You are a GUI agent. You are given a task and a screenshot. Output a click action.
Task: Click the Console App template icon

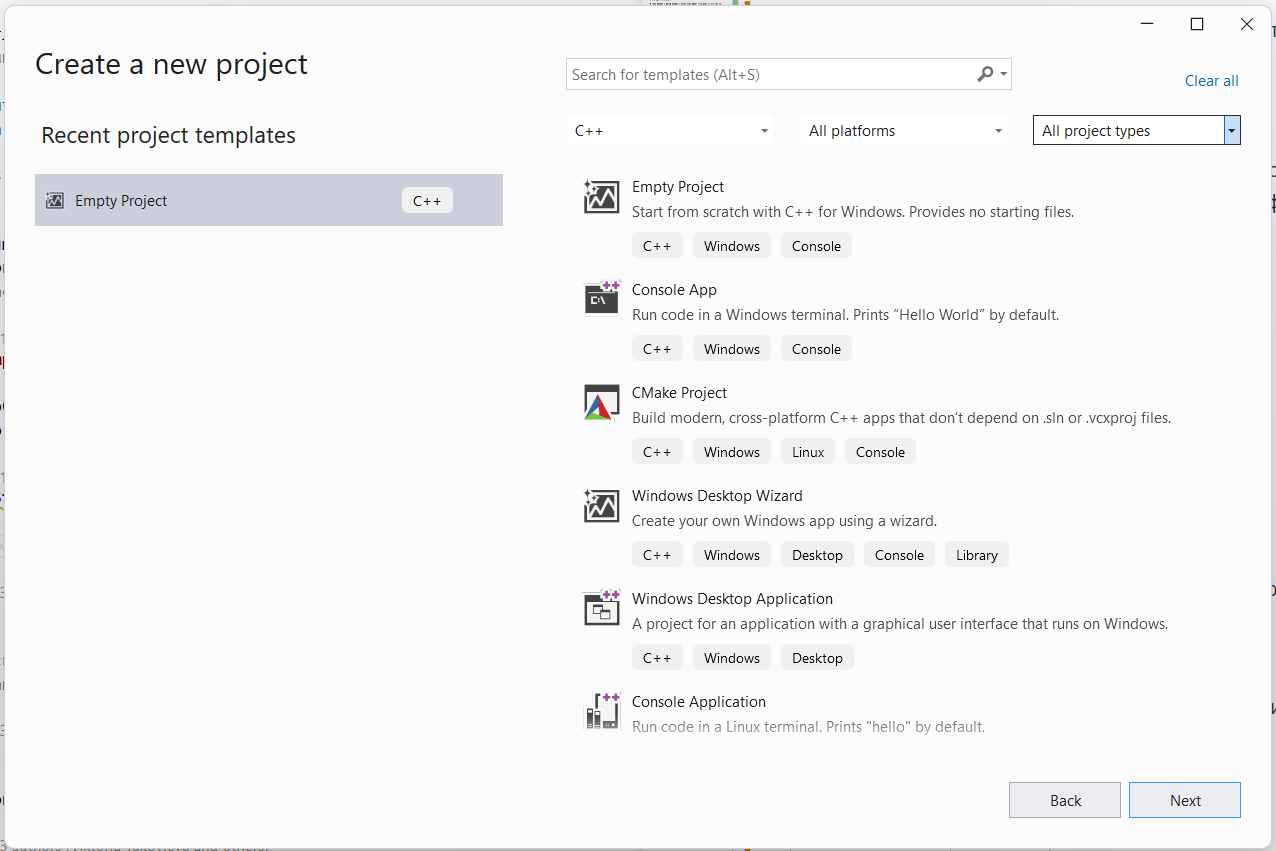601,299
